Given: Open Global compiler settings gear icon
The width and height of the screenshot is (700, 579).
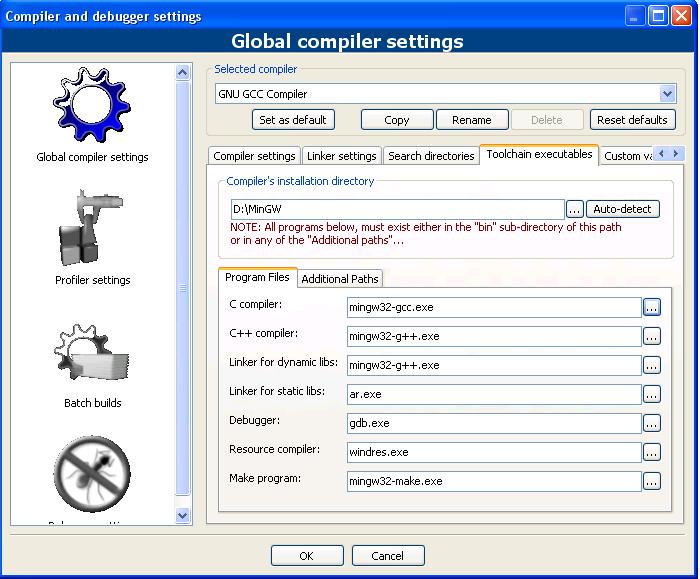Looking at the screenshot, I should pos(92,104).
